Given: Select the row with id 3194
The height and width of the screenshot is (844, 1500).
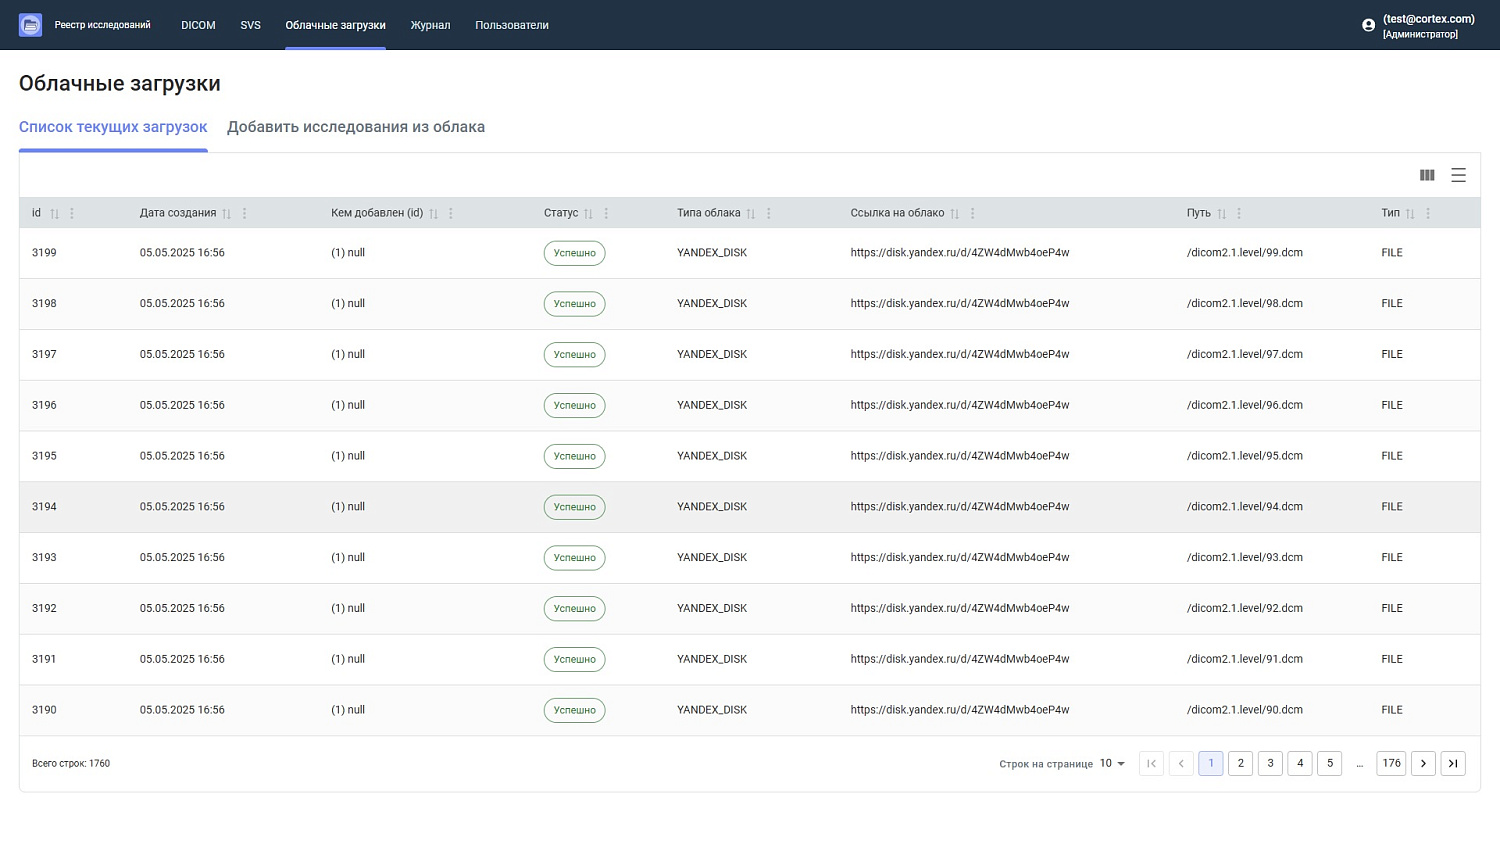Looking at the screenshot, I should [x=750, y=507].
